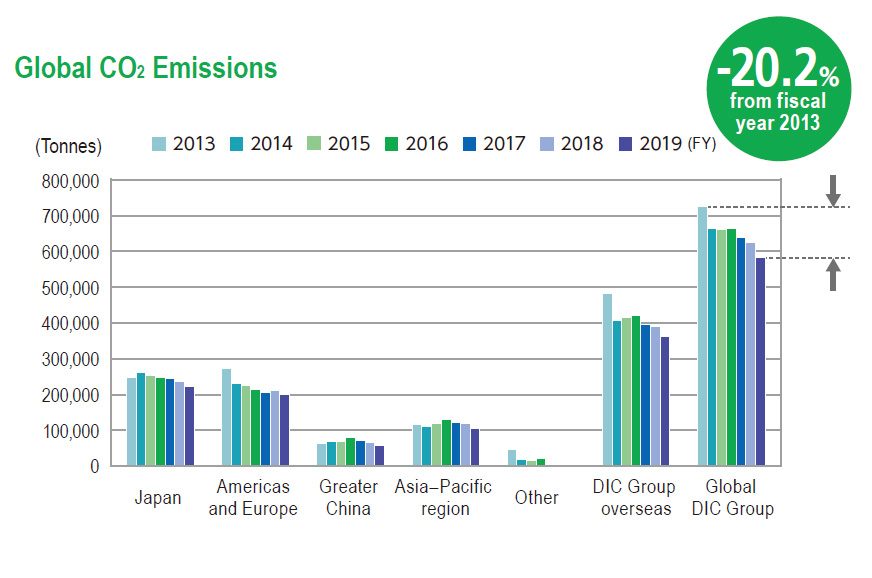Click the "(FY)" legend suffix
Image resolution: width=872 pixels, height=578 pixels.
pyautogui.click(x=702, y=144)
